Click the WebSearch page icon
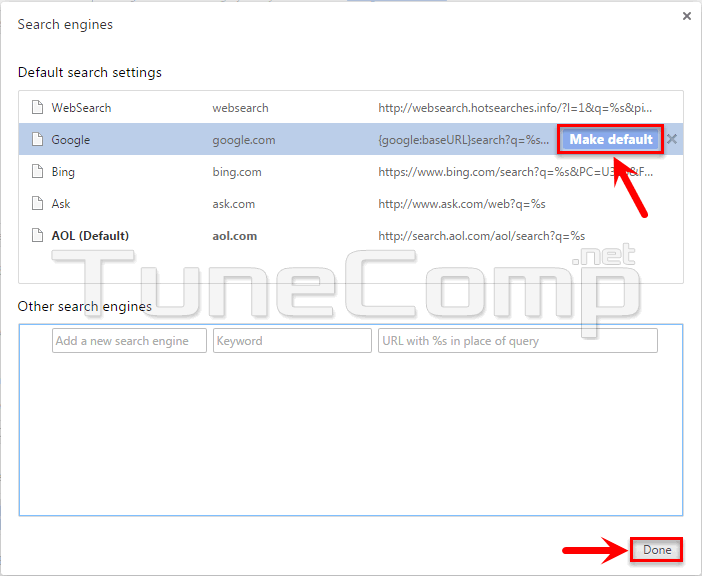Image resolution: width=702 pixels, height=576 pixels. click(x=38, y=107)
